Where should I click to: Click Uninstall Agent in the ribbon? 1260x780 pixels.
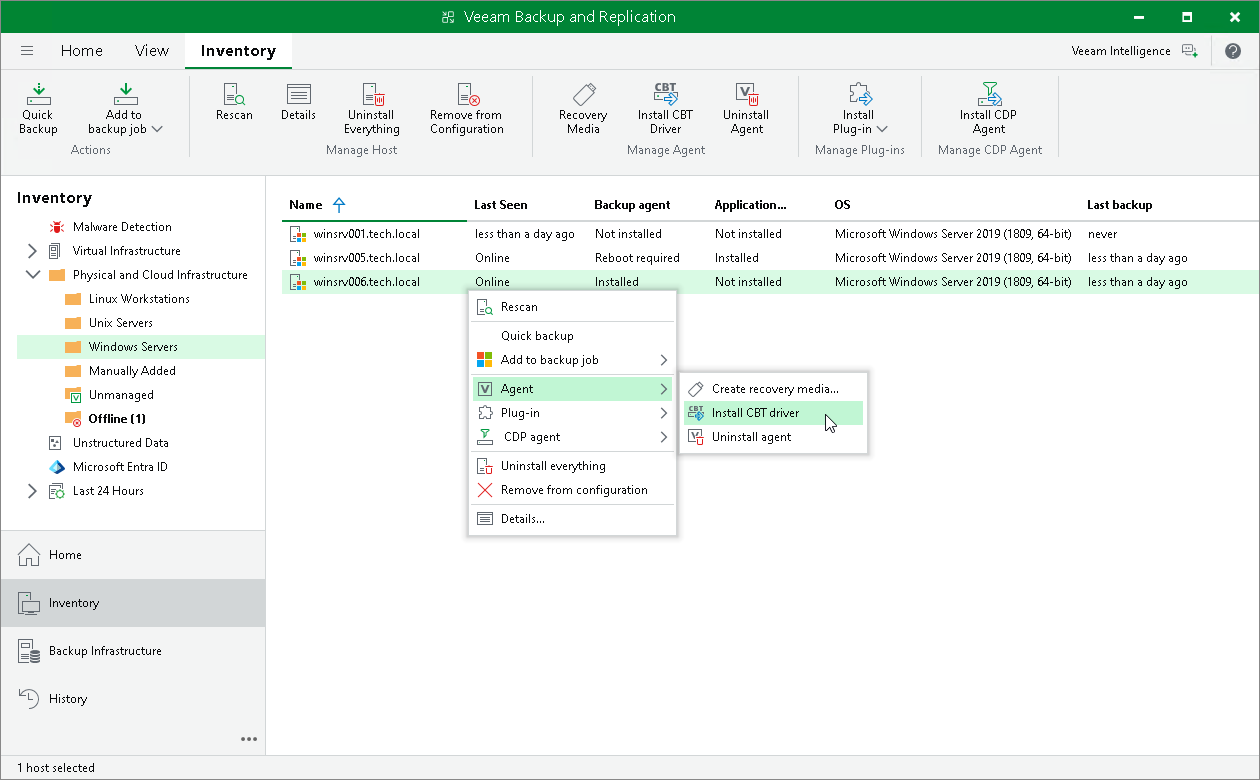pyautogui.click(x=746, y=108)
